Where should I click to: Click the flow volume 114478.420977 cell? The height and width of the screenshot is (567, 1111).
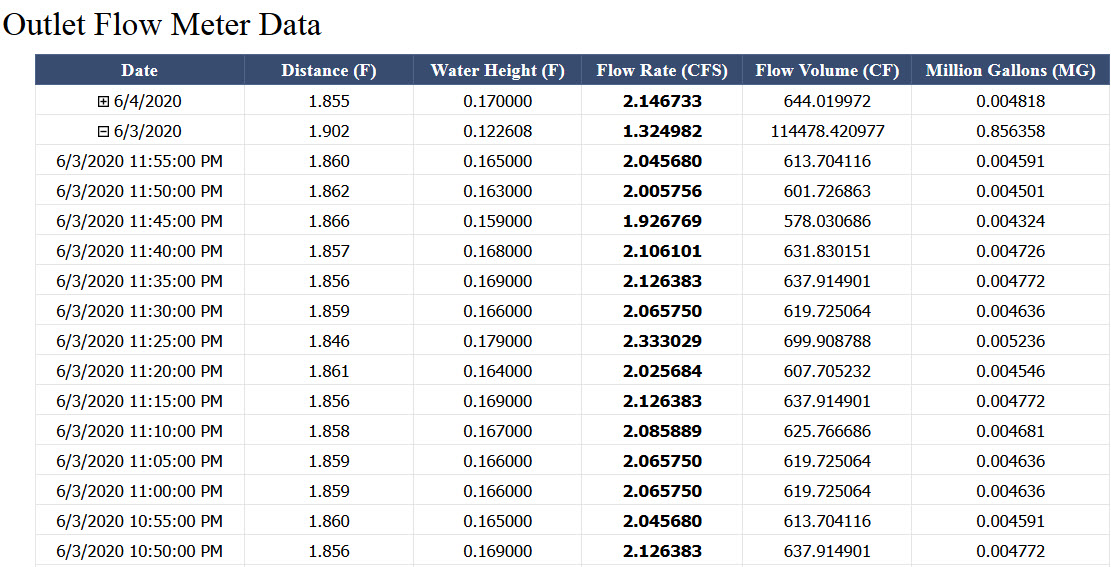[826, 131]
